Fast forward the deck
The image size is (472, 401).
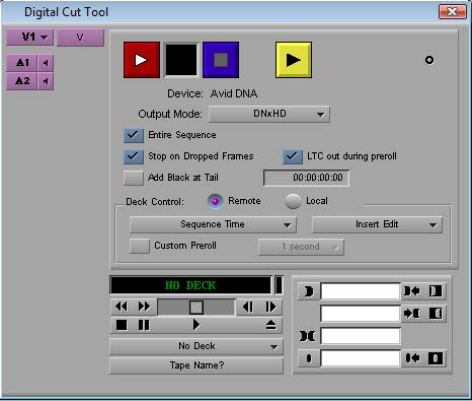pos(144,306)
